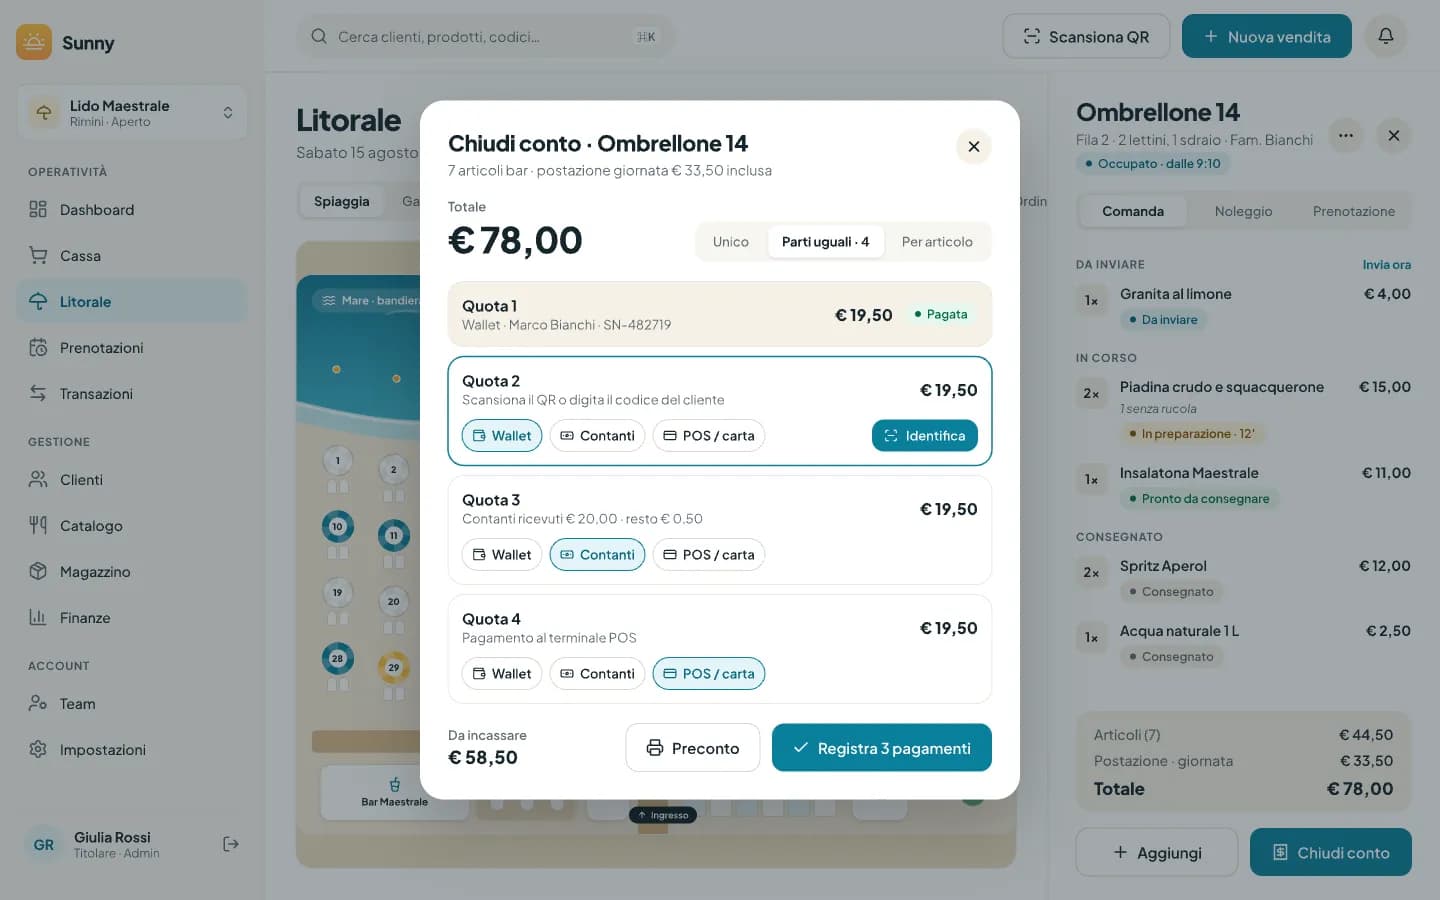The width and height of the screenshot is (1440, 900).
Task: Click the notifications bell icon
Action: [x=1386, y=36]
